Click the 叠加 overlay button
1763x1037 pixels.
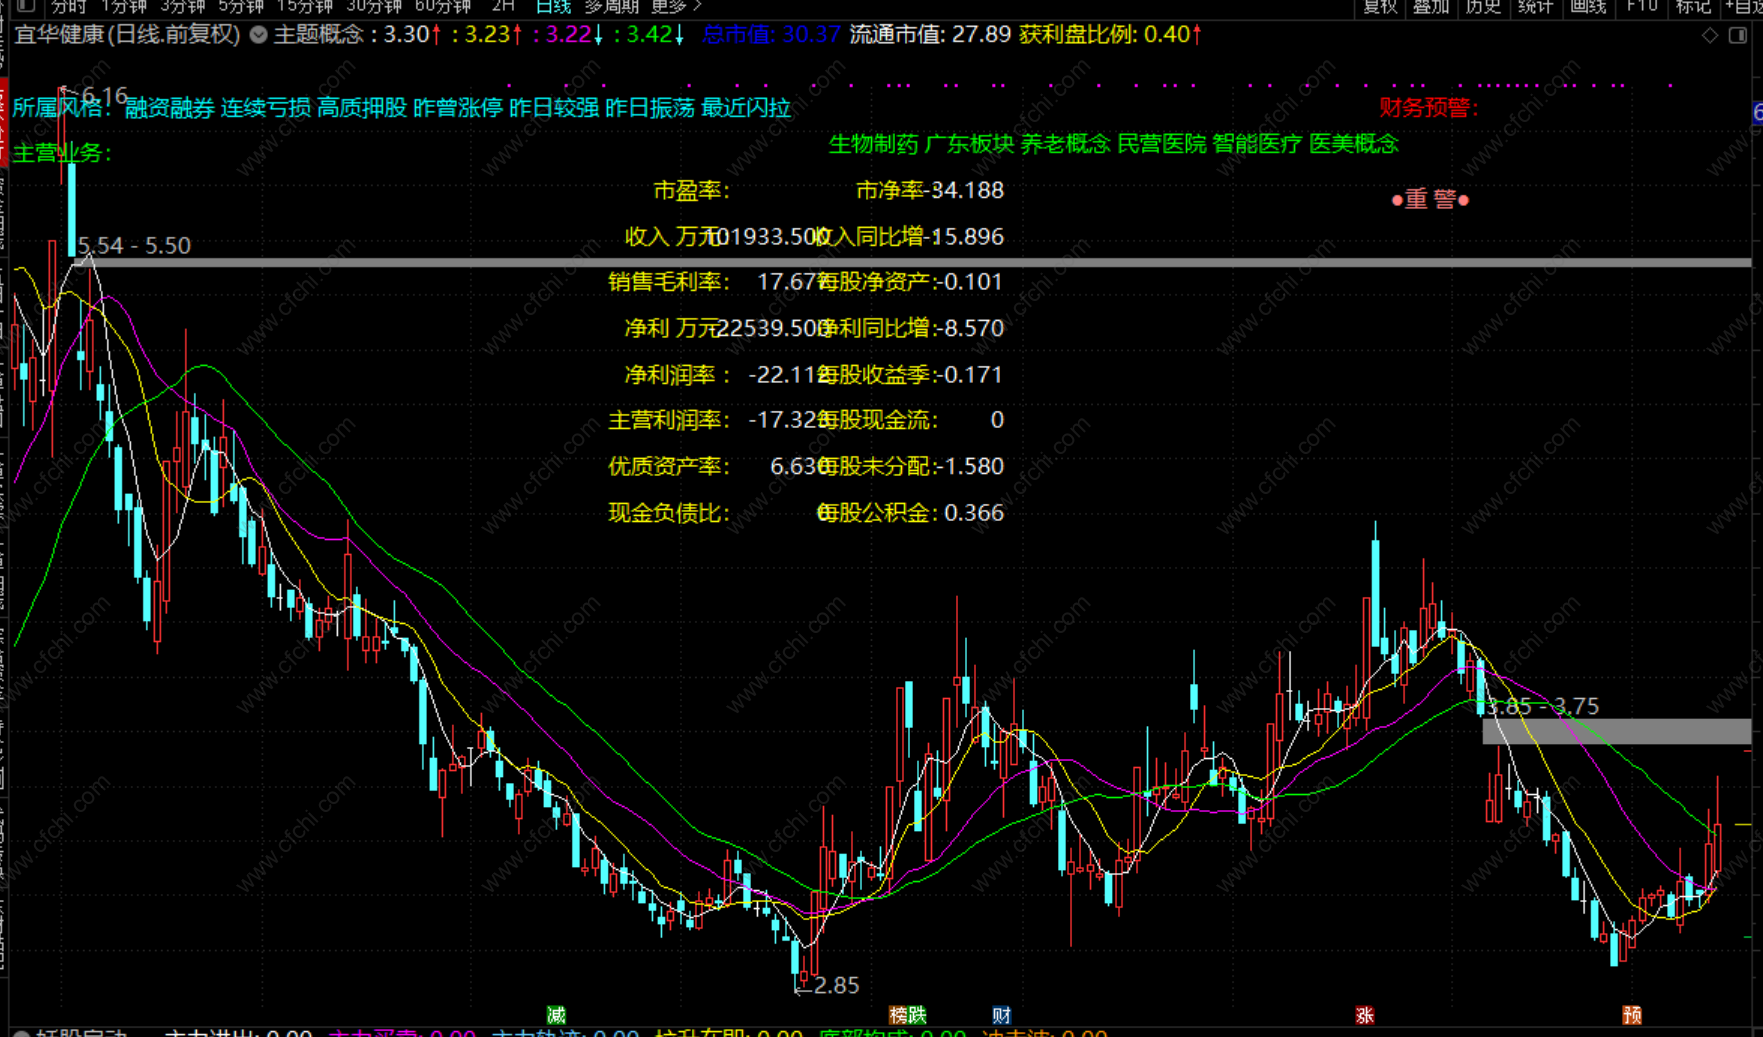(1431, 6)
